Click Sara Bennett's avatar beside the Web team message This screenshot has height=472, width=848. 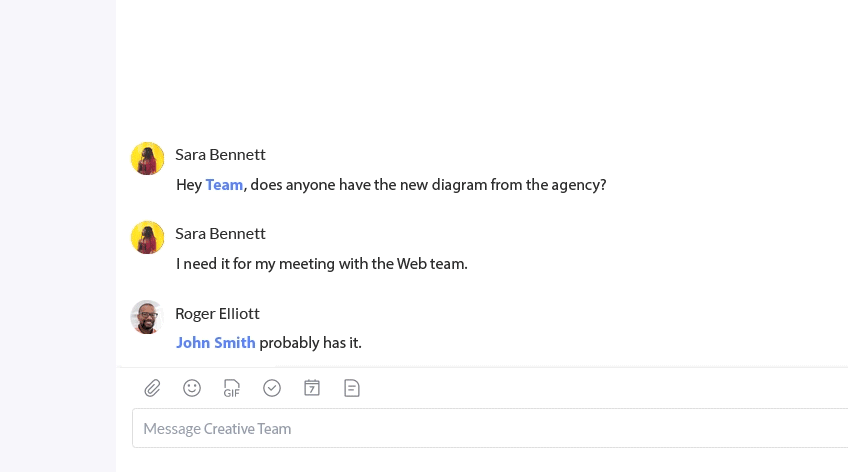(148, 237)
